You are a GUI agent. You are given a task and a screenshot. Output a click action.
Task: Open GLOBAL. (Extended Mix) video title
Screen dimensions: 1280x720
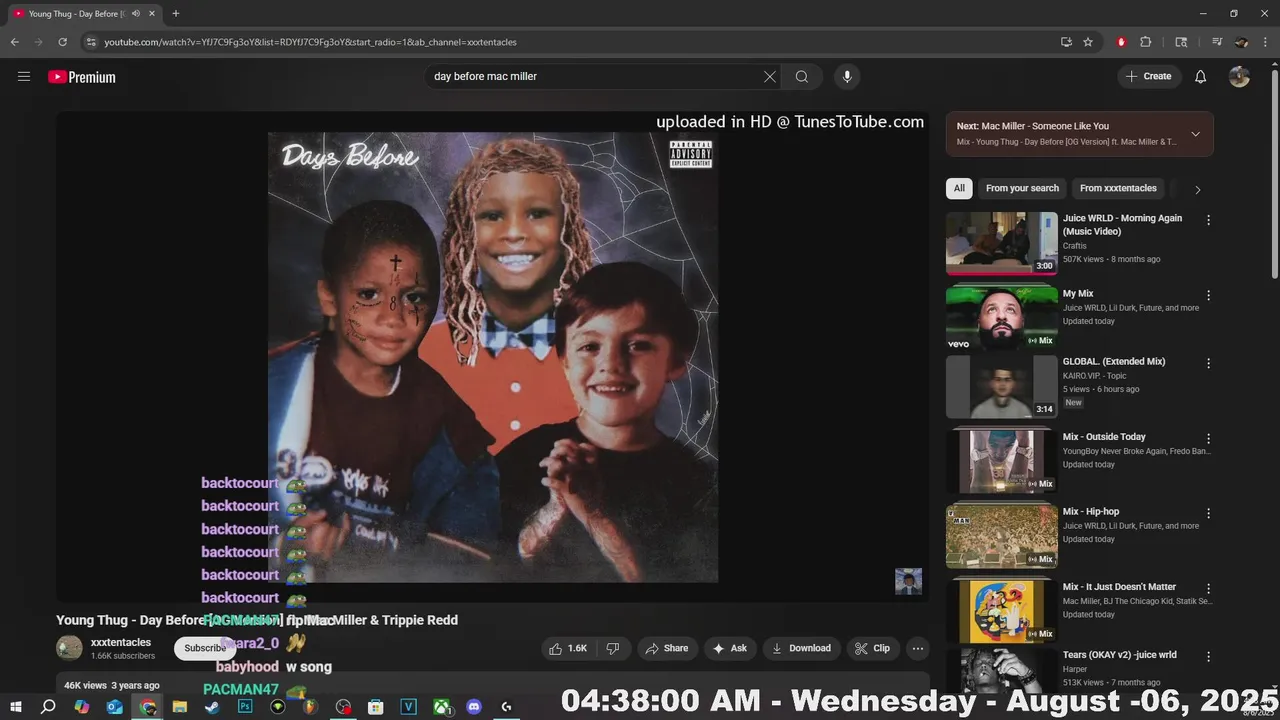(x=1114, y=362)
